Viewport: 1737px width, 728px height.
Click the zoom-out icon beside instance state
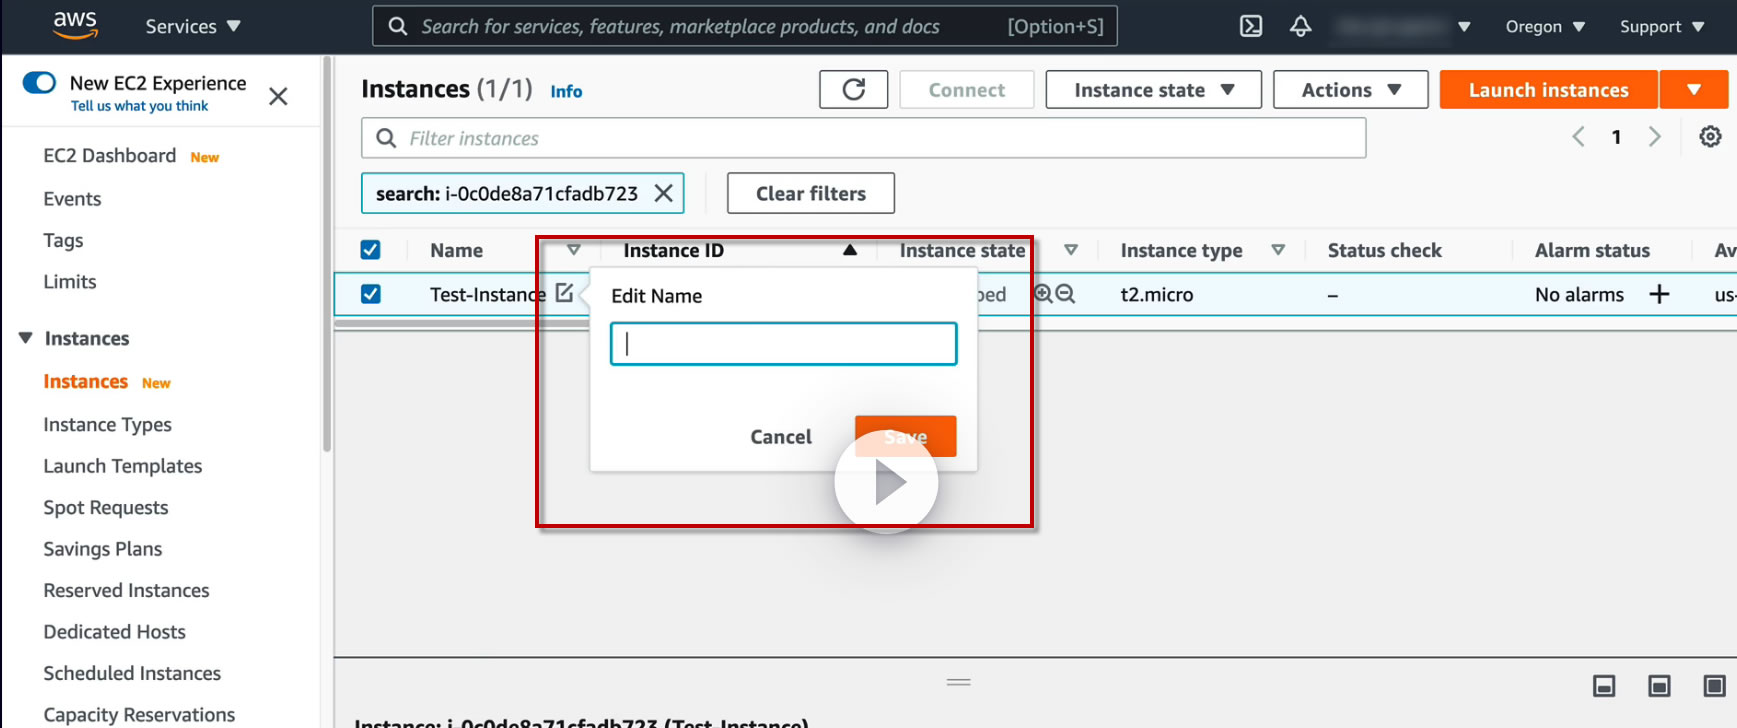pos(1066,294)
